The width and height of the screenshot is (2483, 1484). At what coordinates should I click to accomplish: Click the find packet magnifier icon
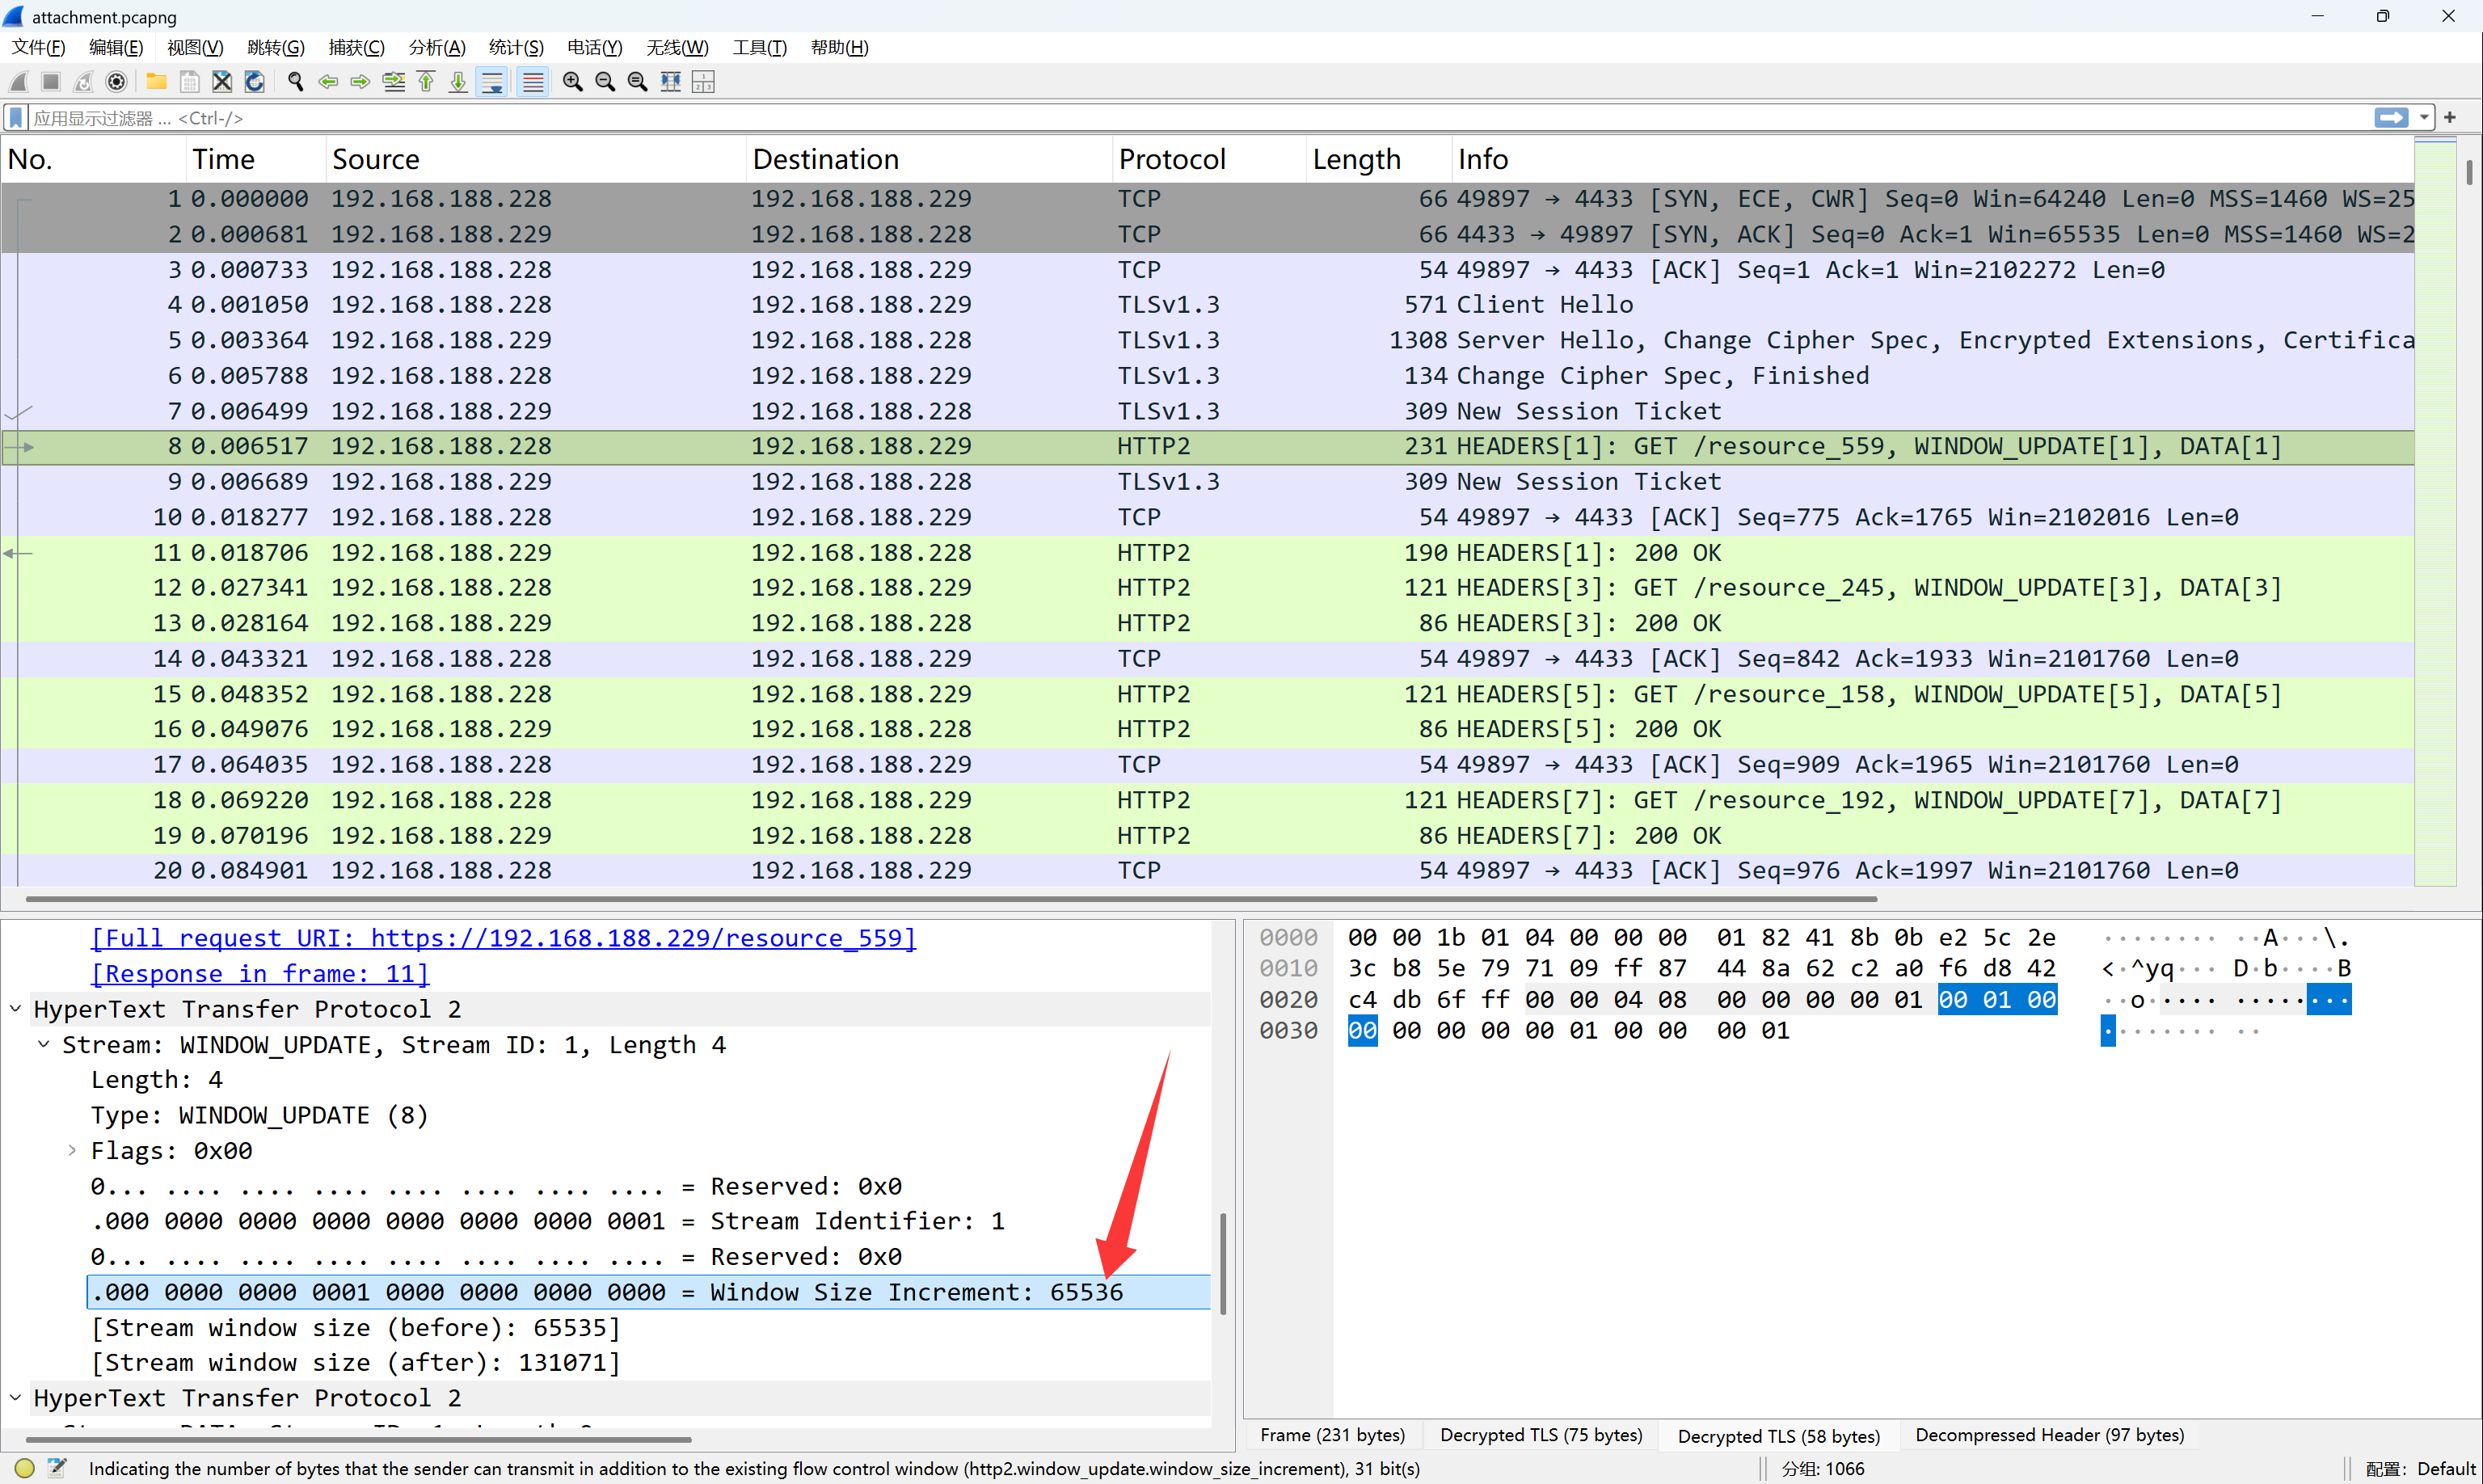point(295,82)
